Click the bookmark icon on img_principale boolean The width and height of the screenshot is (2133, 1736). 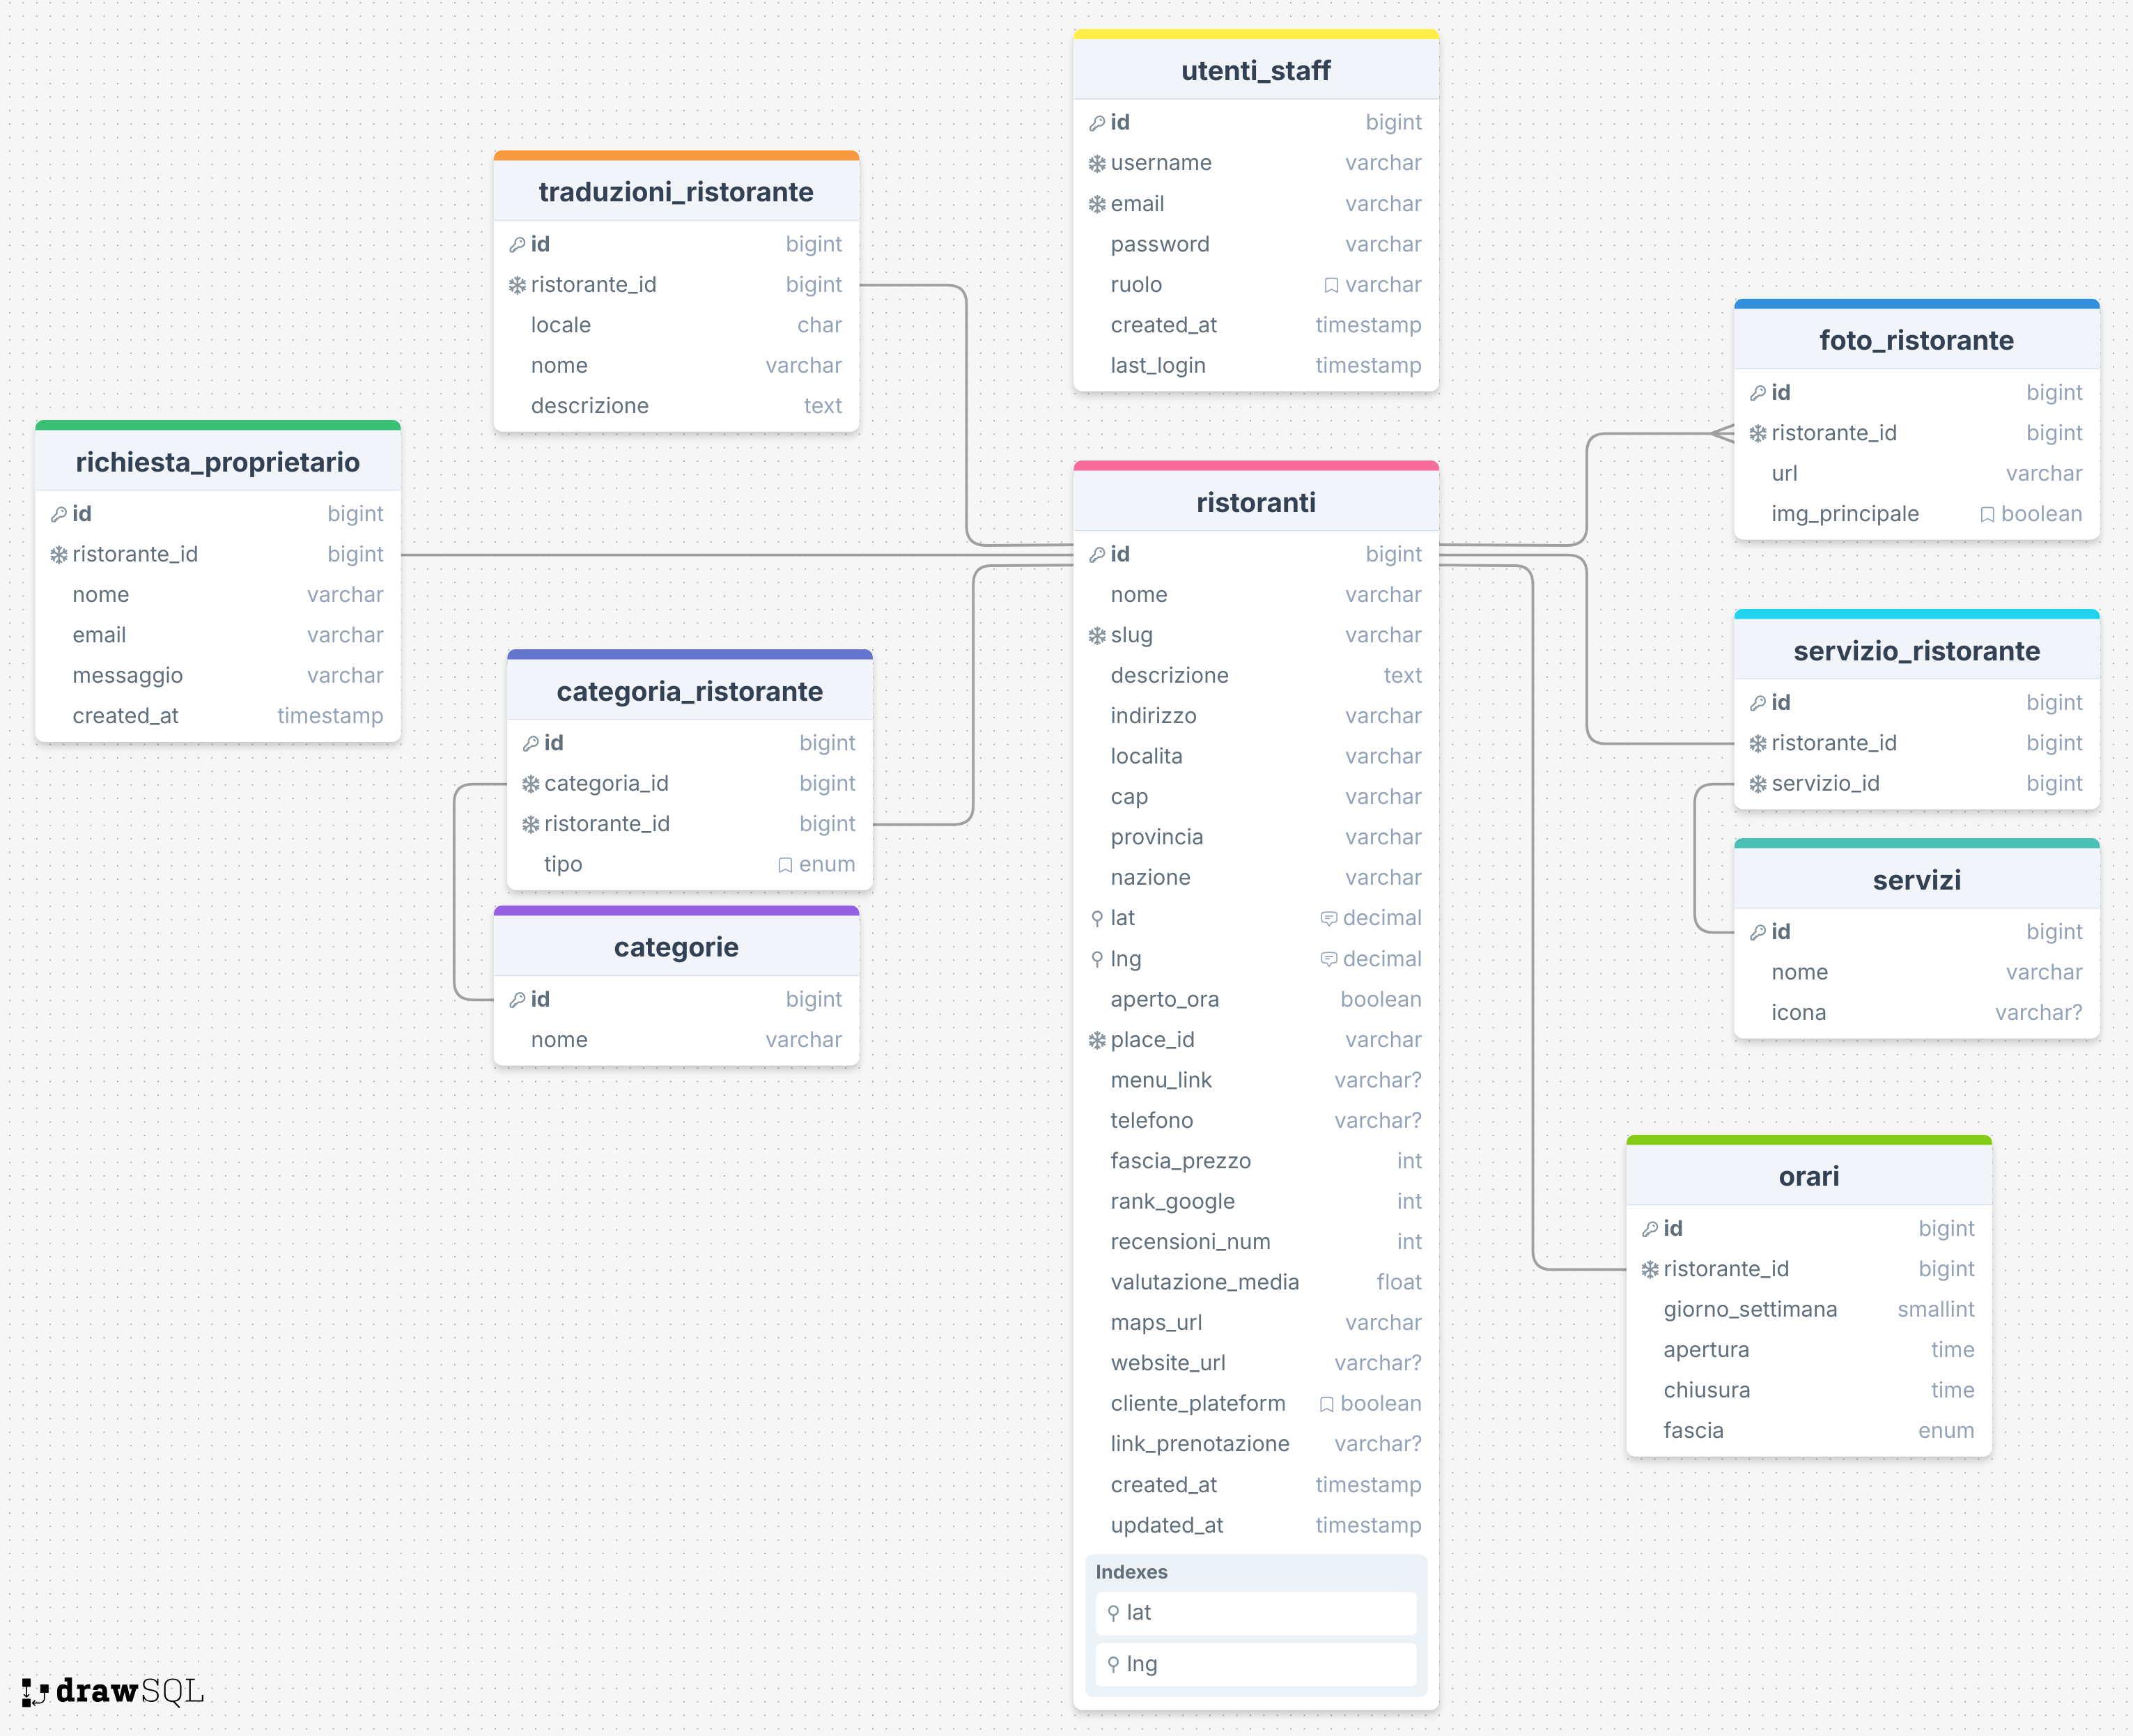point(1987,514)
